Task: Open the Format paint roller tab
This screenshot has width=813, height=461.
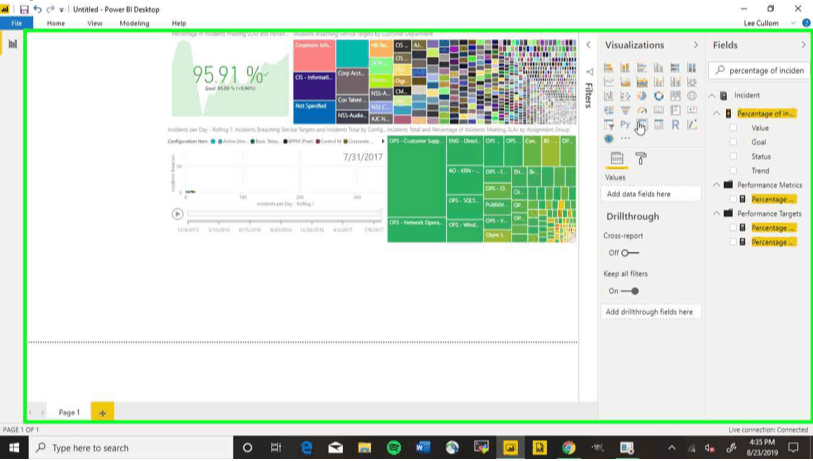Action: [641, 158]
